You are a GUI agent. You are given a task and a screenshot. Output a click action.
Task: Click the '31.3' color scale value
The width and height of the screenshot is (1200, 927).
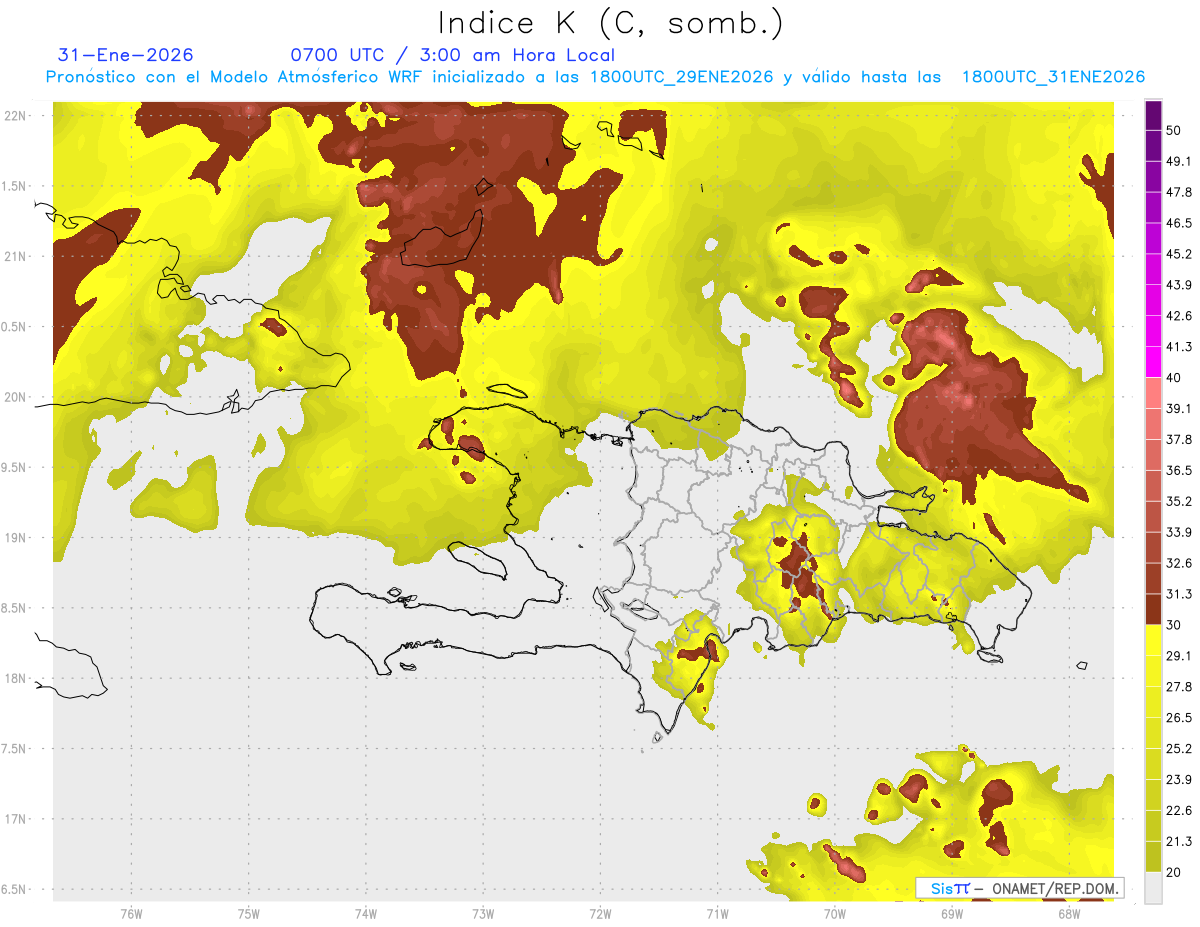point(1179,594)
